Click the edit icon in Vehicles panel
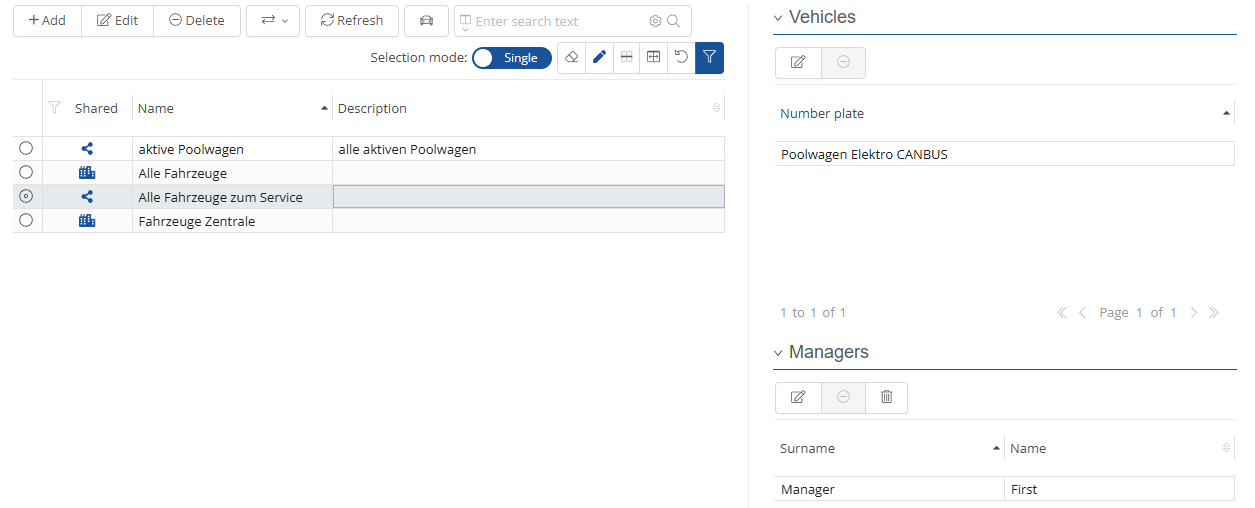The height and width of the screenshot is (508, 1255). [x=798, y=62]
